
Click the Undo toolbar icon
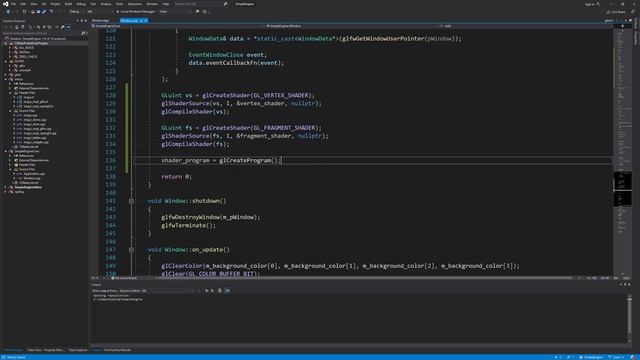(x=51, y=11)
